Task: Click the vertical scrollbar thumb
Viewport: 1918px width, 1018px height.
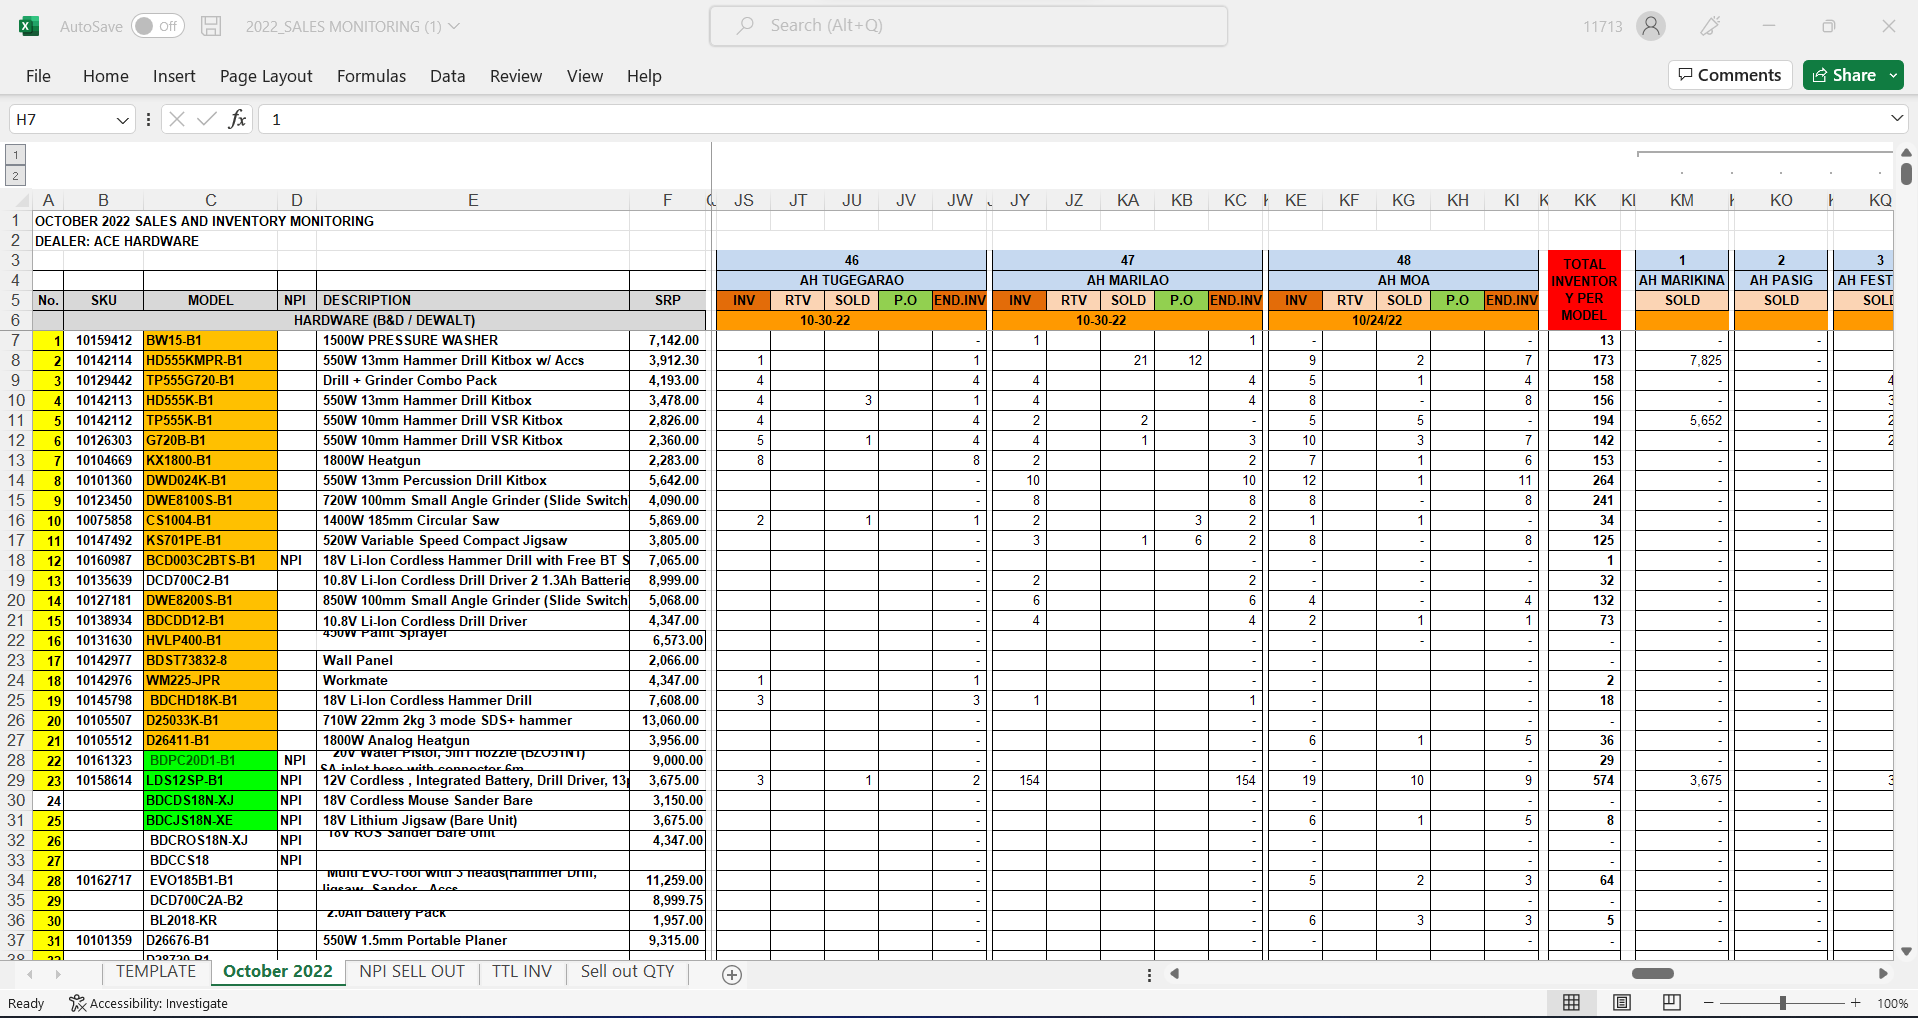Action: [1906, 173]
